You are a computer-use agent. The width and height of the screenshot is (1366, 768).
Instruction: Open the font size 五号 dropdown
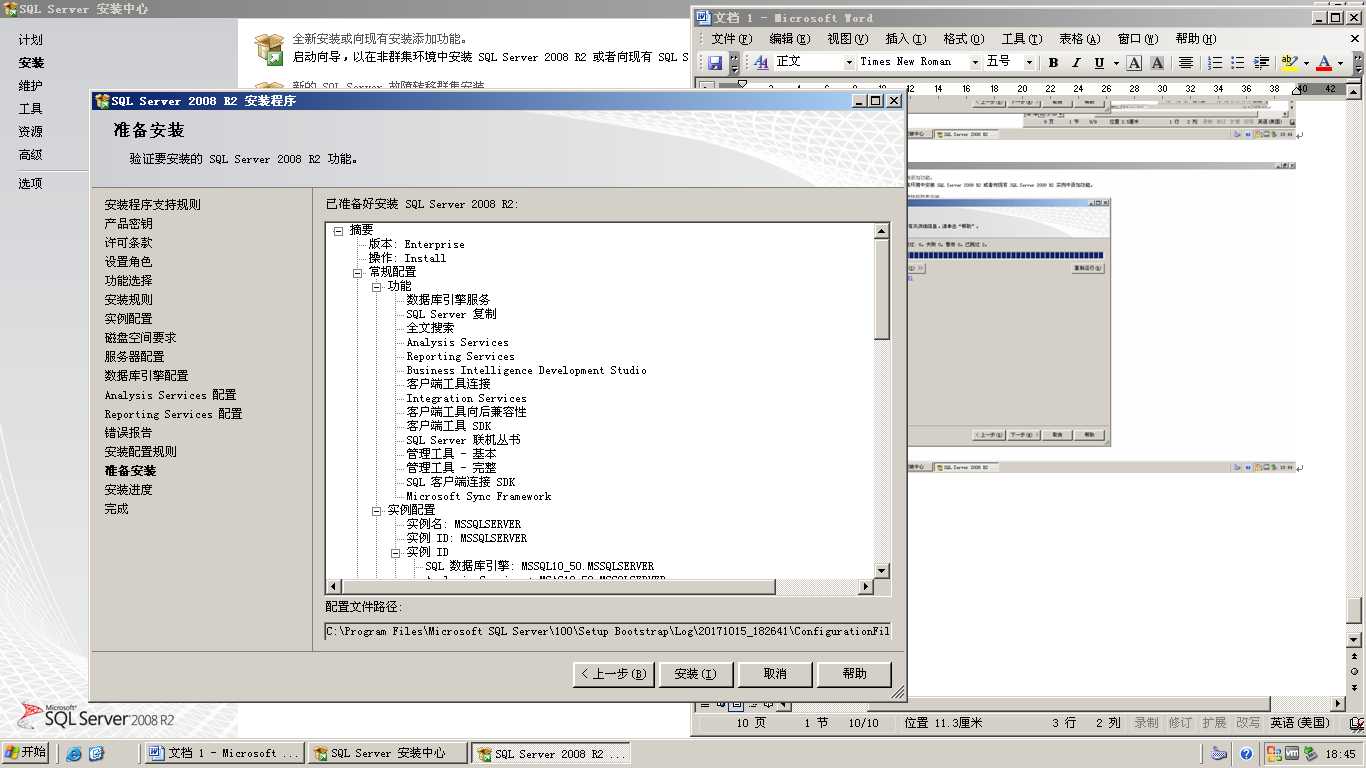click(1029, 62)
